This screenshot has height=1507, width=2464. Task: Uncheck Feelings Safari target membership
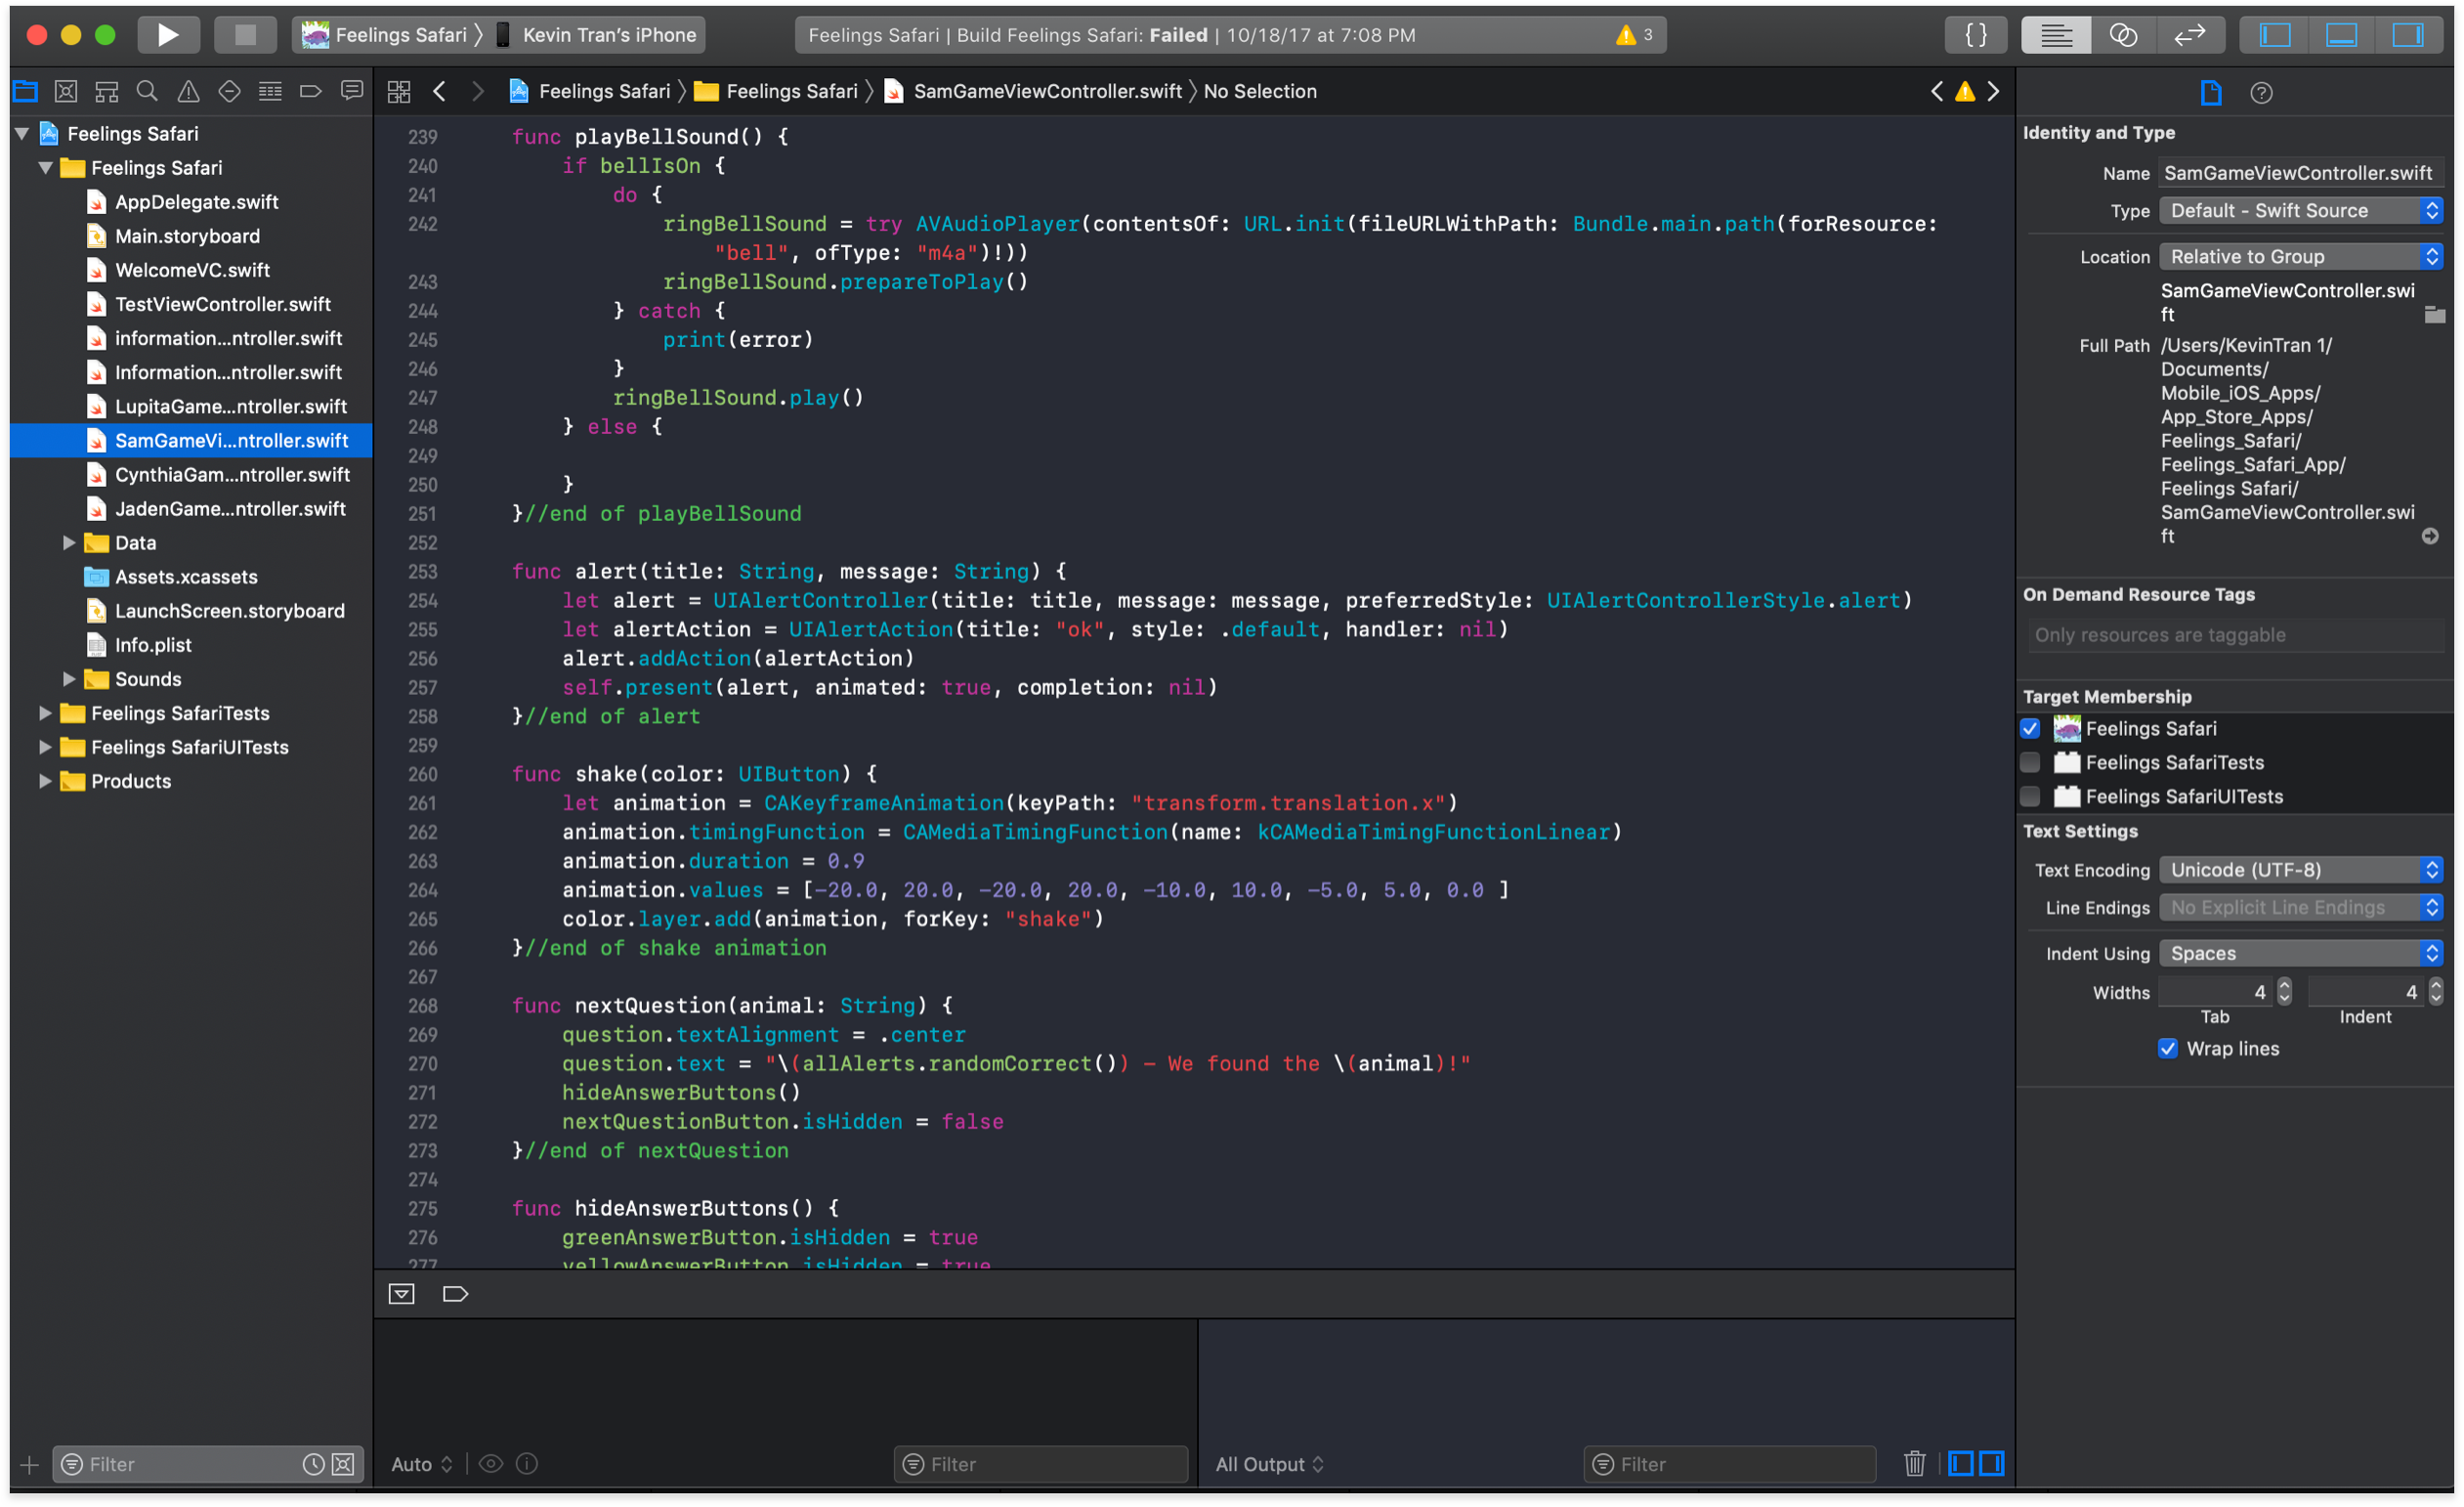tap(2029, 728)
